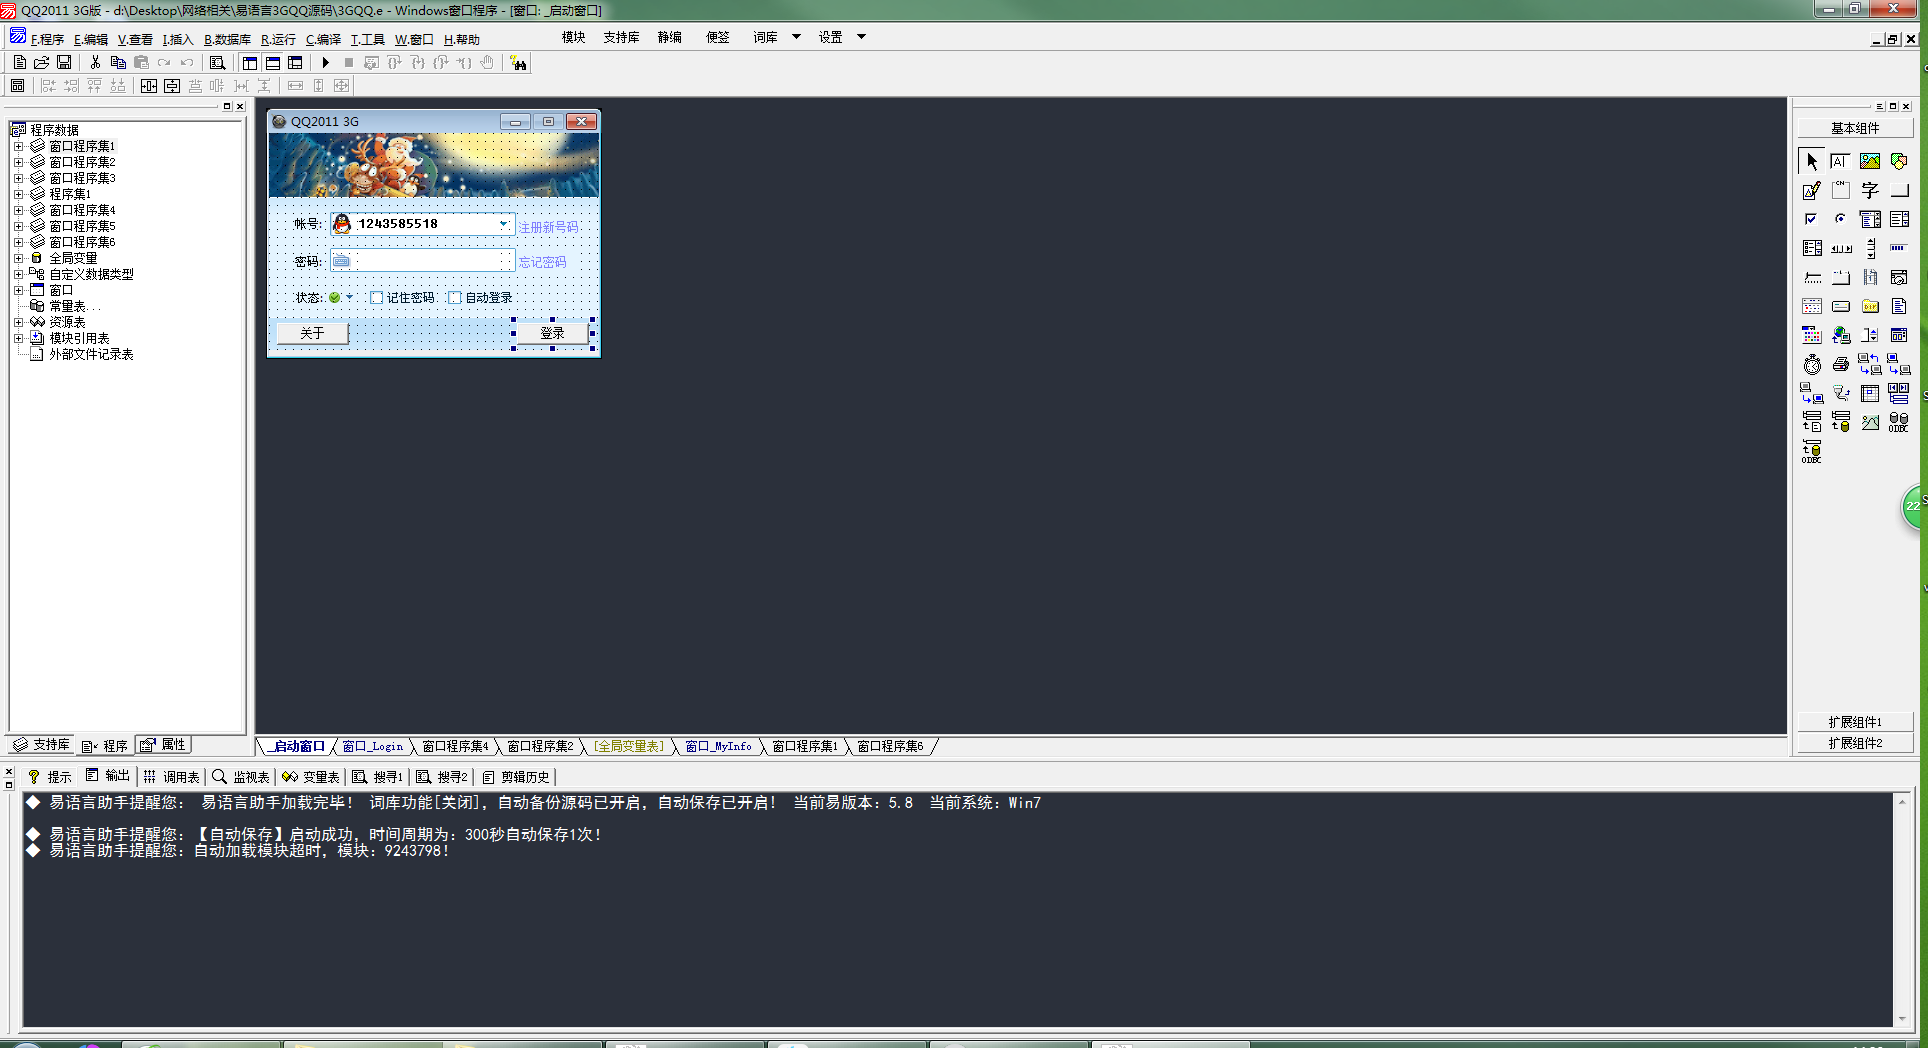Select the picture box component icon
Image resolution: width=1928 pixels, height=1048 pixels.
coord(1869,161)
